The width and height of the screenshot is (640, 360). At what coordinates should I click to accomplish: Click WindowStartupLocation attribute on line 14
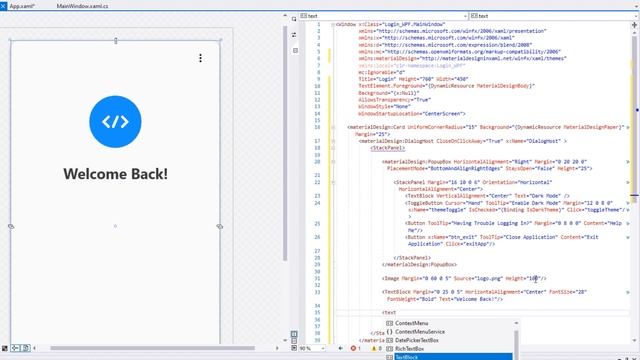coord(412,113)
